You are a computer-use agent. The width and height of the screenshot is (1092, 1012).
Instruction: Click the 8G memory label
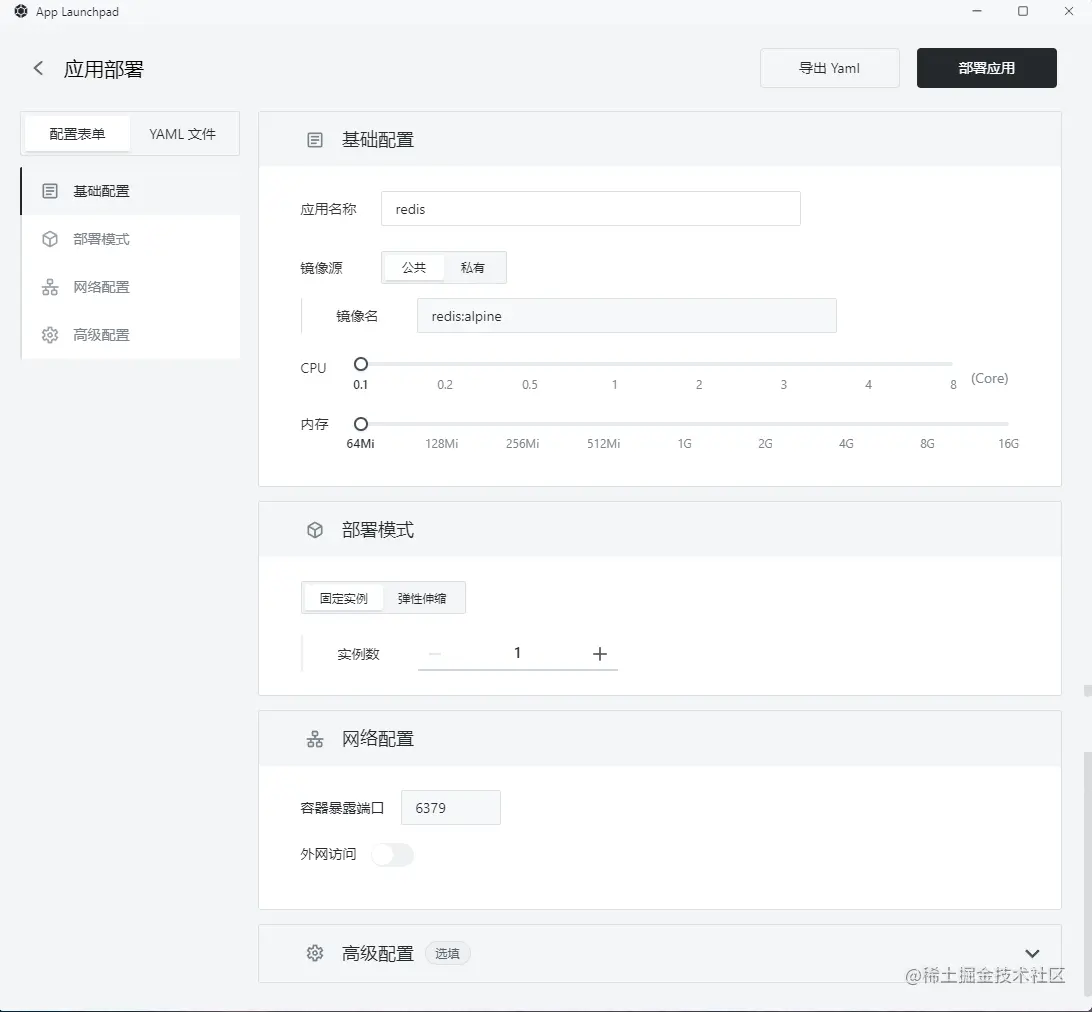927,444
